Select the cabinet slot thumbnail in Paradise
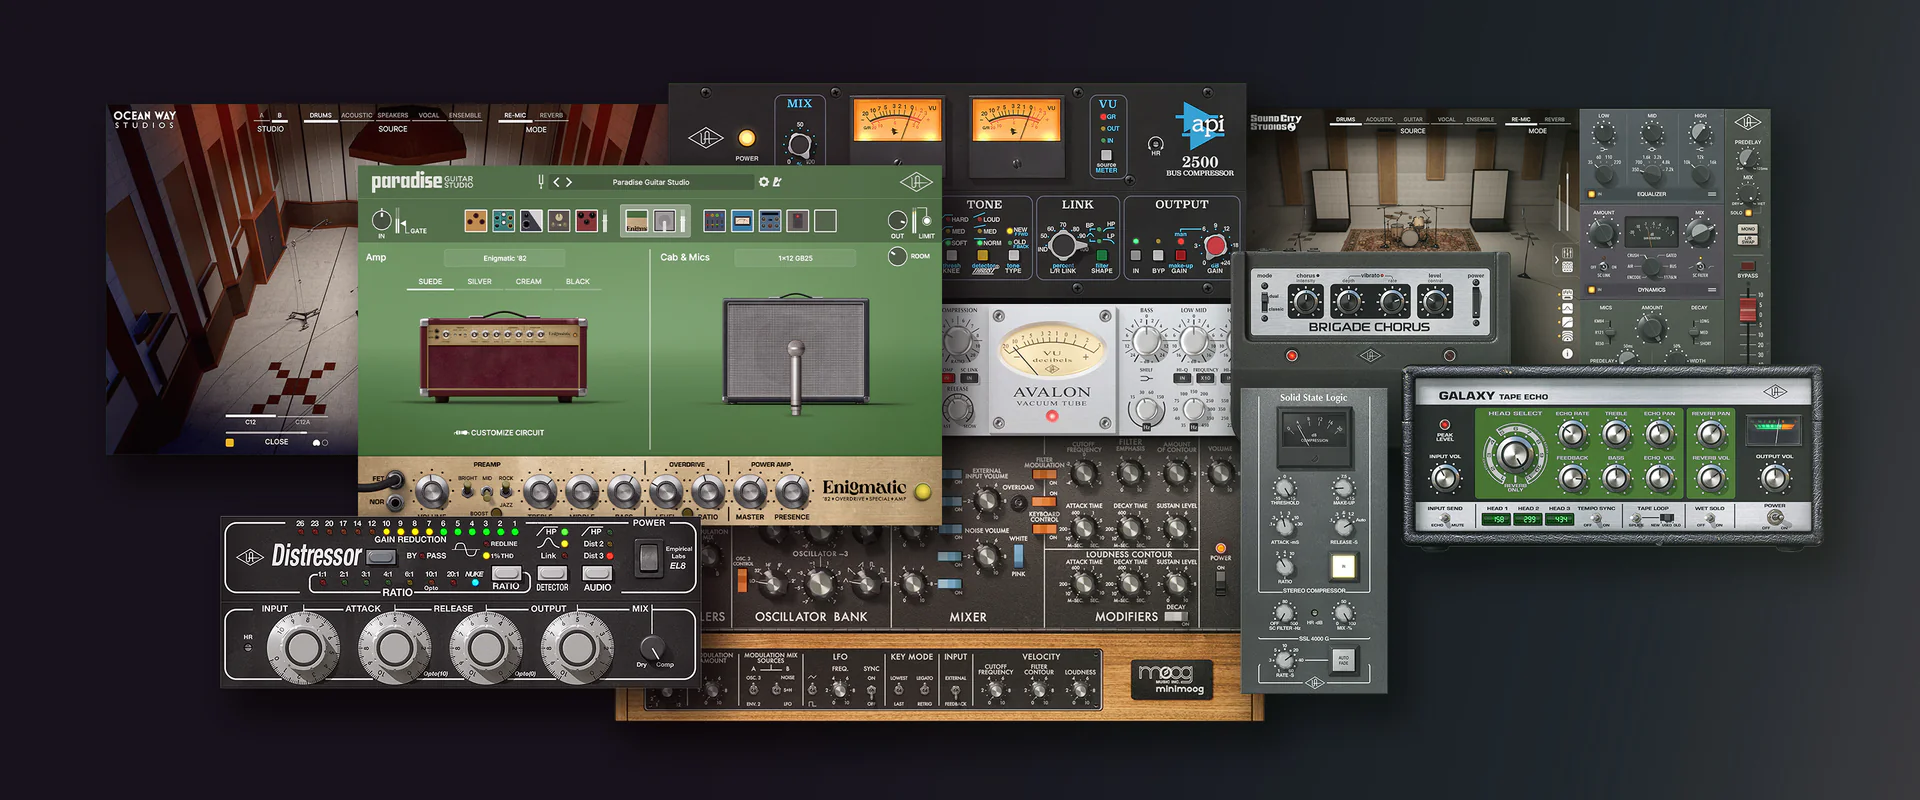The image size is (1920, 800). pyautogui.click(x=664, y=220)
